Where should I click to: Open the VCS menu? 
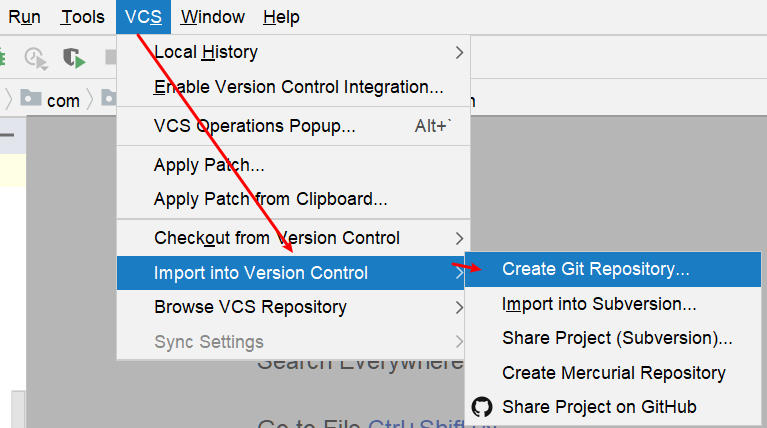[x=143, y=17]
